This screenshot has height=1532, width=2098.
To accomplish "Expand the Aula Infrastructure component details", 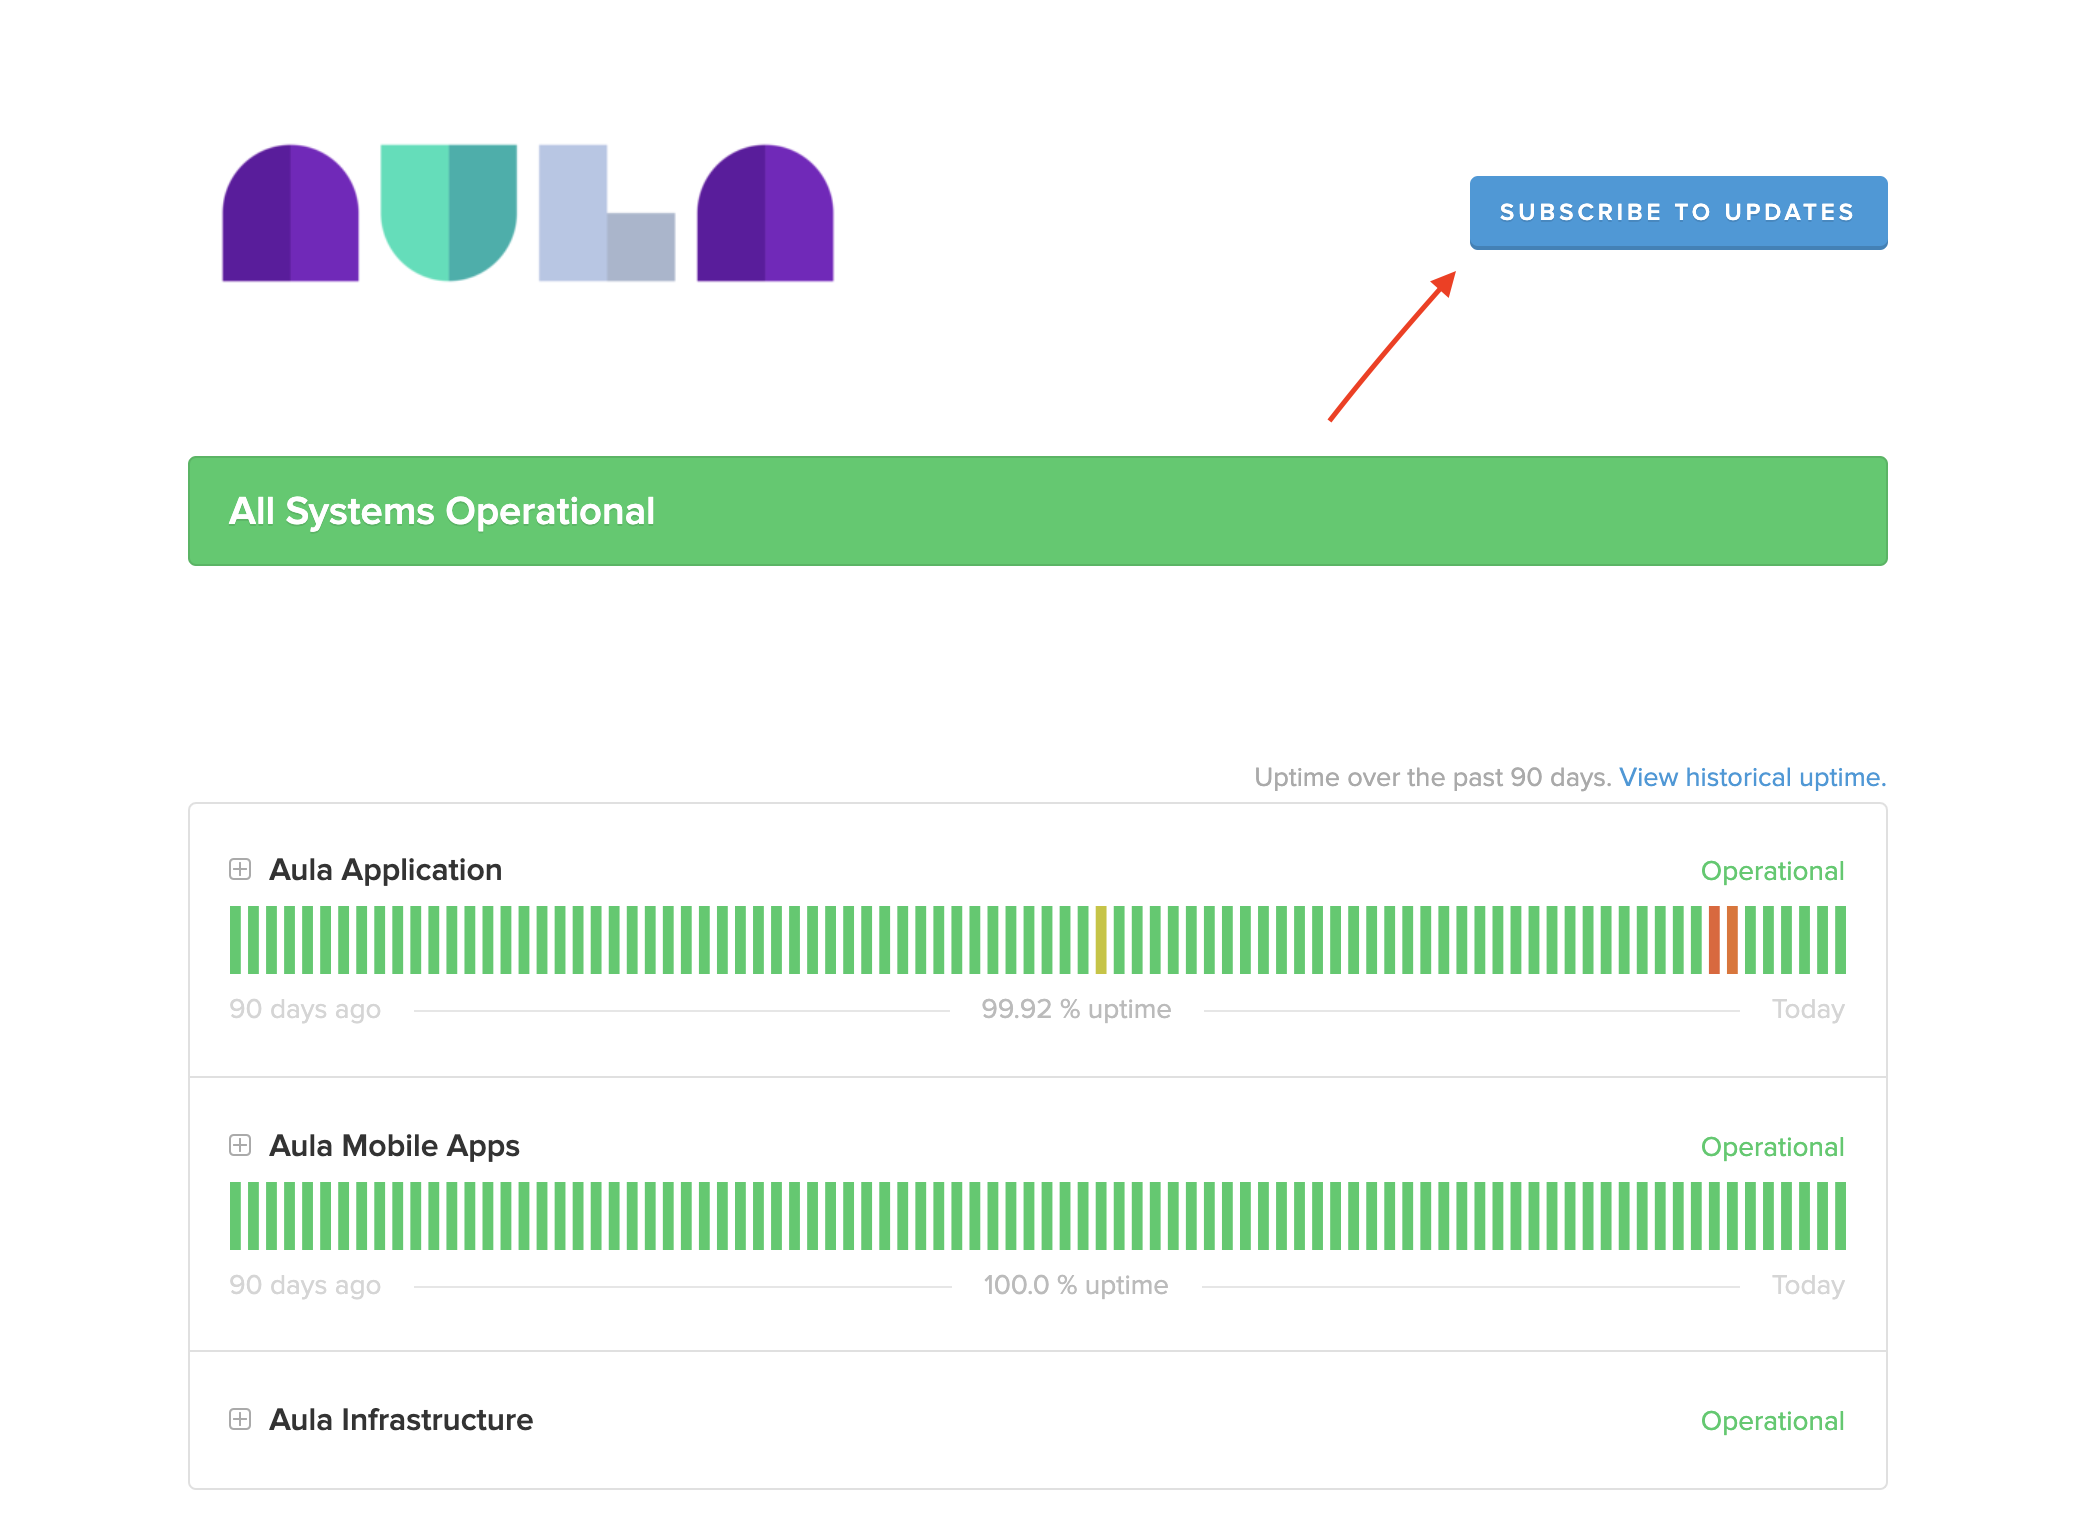I will [239, 1421].
